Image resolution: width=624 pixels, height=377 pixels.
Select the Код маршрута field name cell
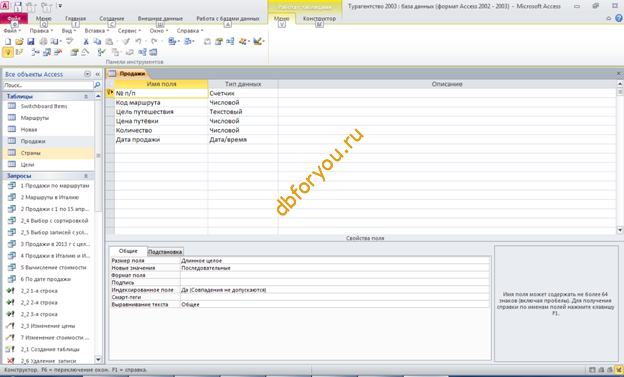[161, 102]
